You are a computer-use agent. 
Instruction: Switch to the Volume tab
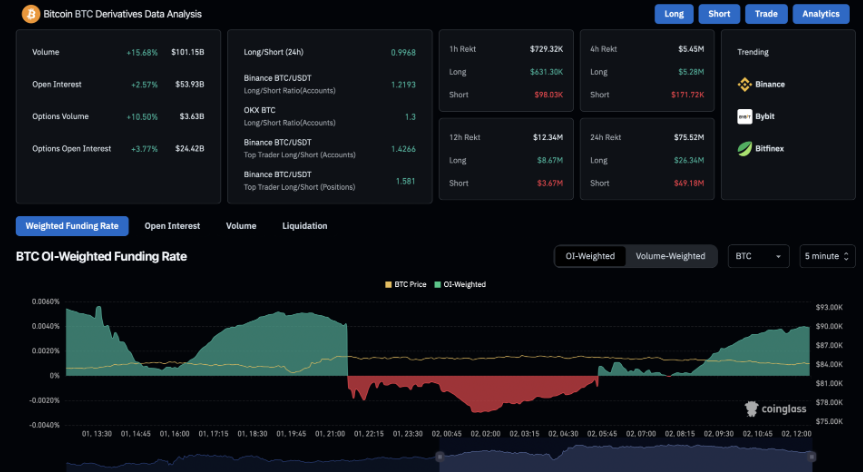click(241, 226)
